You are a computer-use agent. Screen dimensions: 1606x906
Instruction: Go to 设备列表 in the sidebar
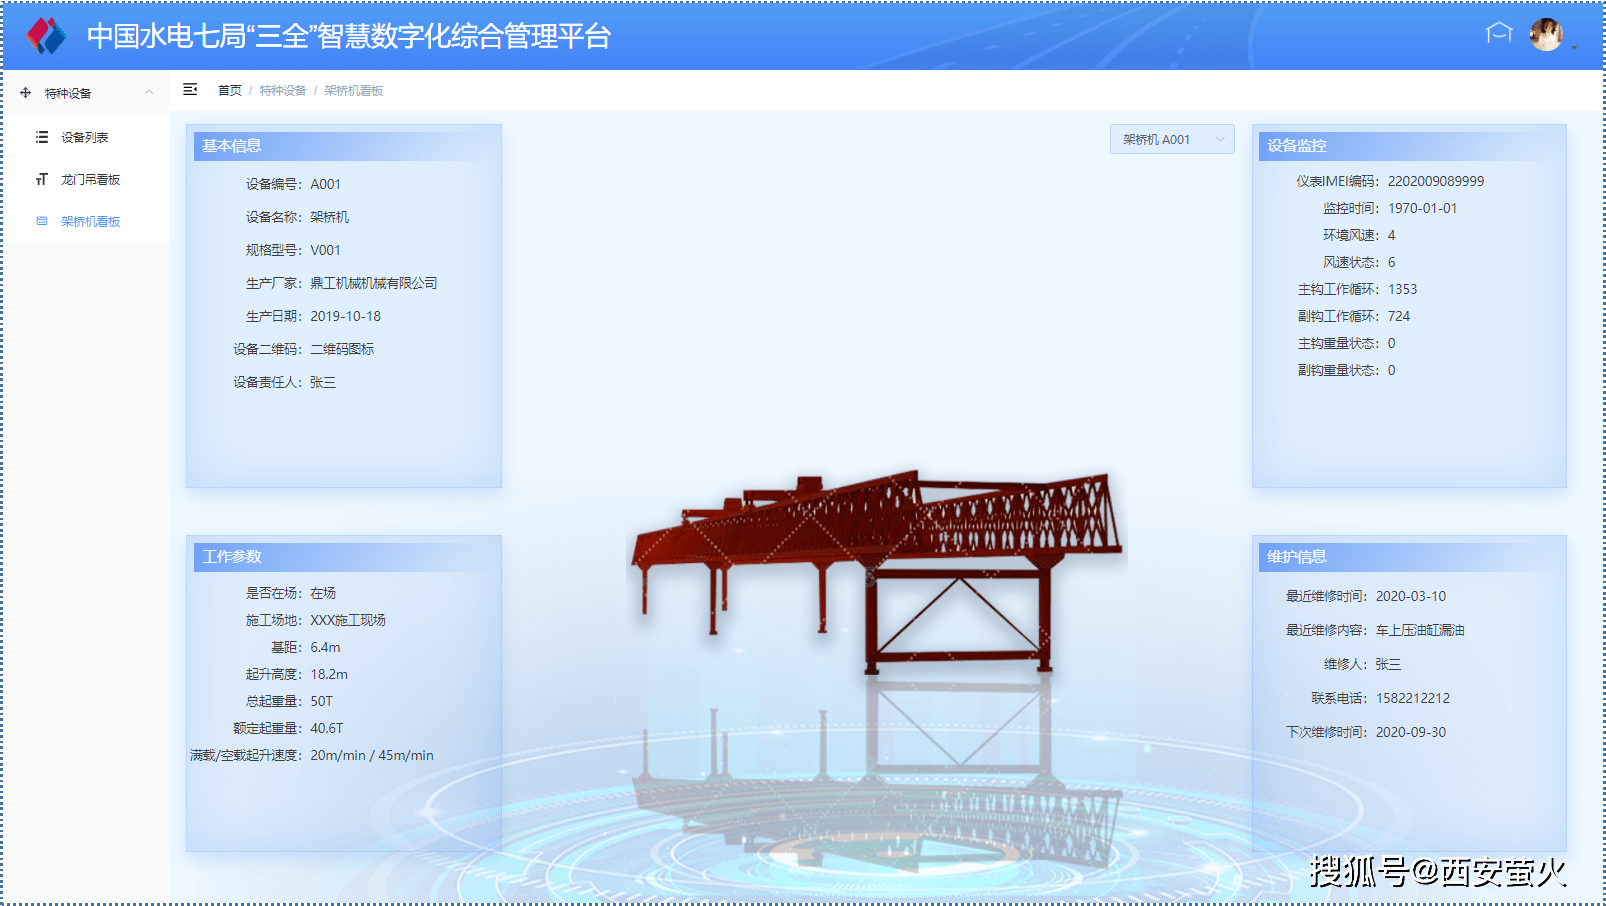coord(85,138)
